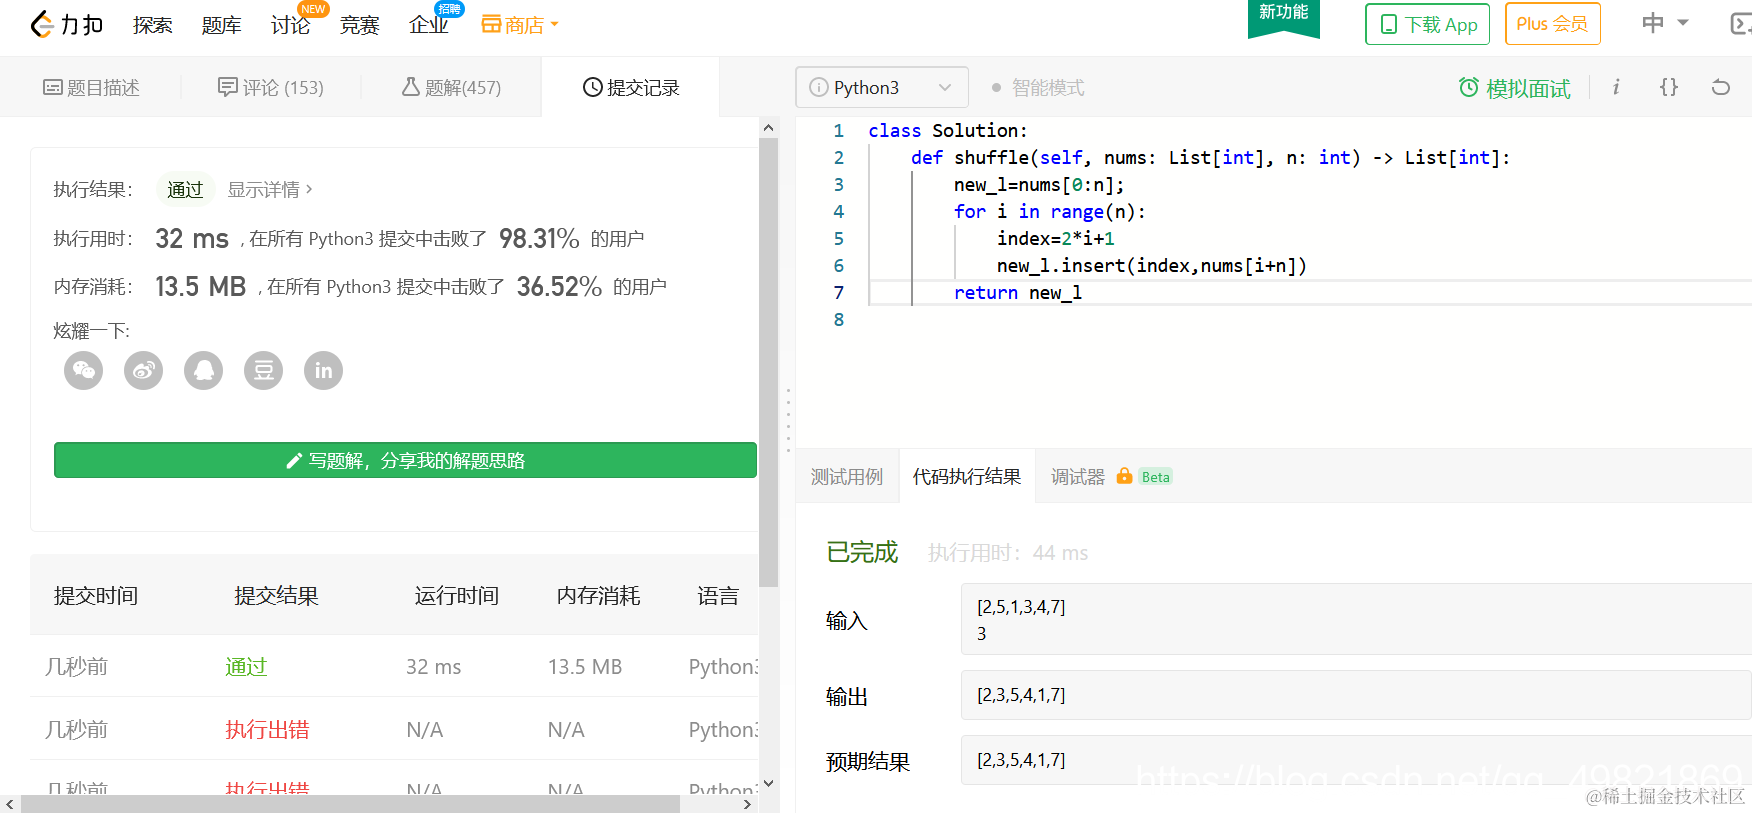
Task: Switch to 题解(457) tab
Action: pyautogui.click(x=451, y=88)
